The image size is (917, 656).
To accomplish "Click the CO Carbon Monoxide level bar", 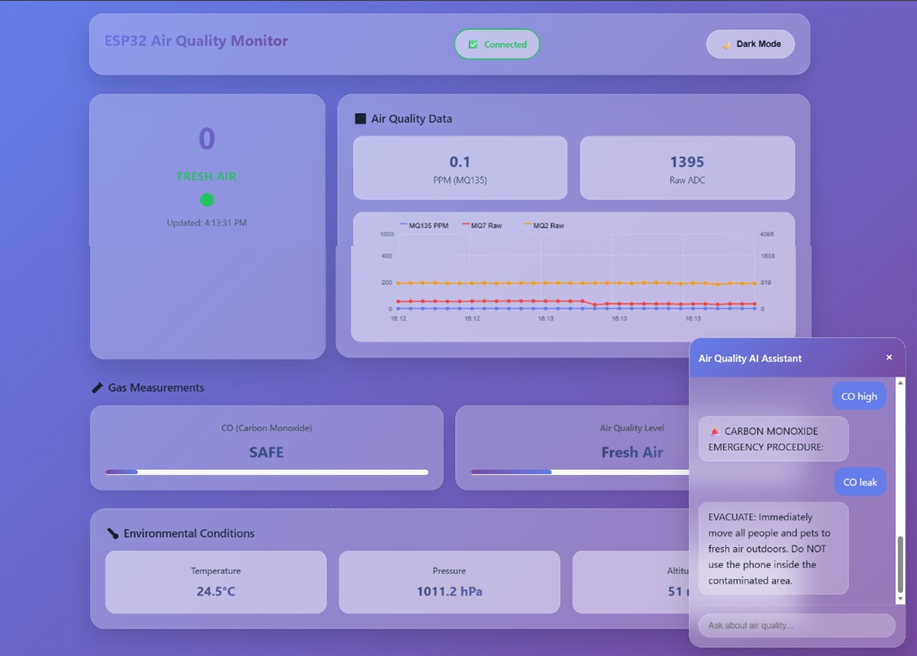I will click(x=266, y=472).
